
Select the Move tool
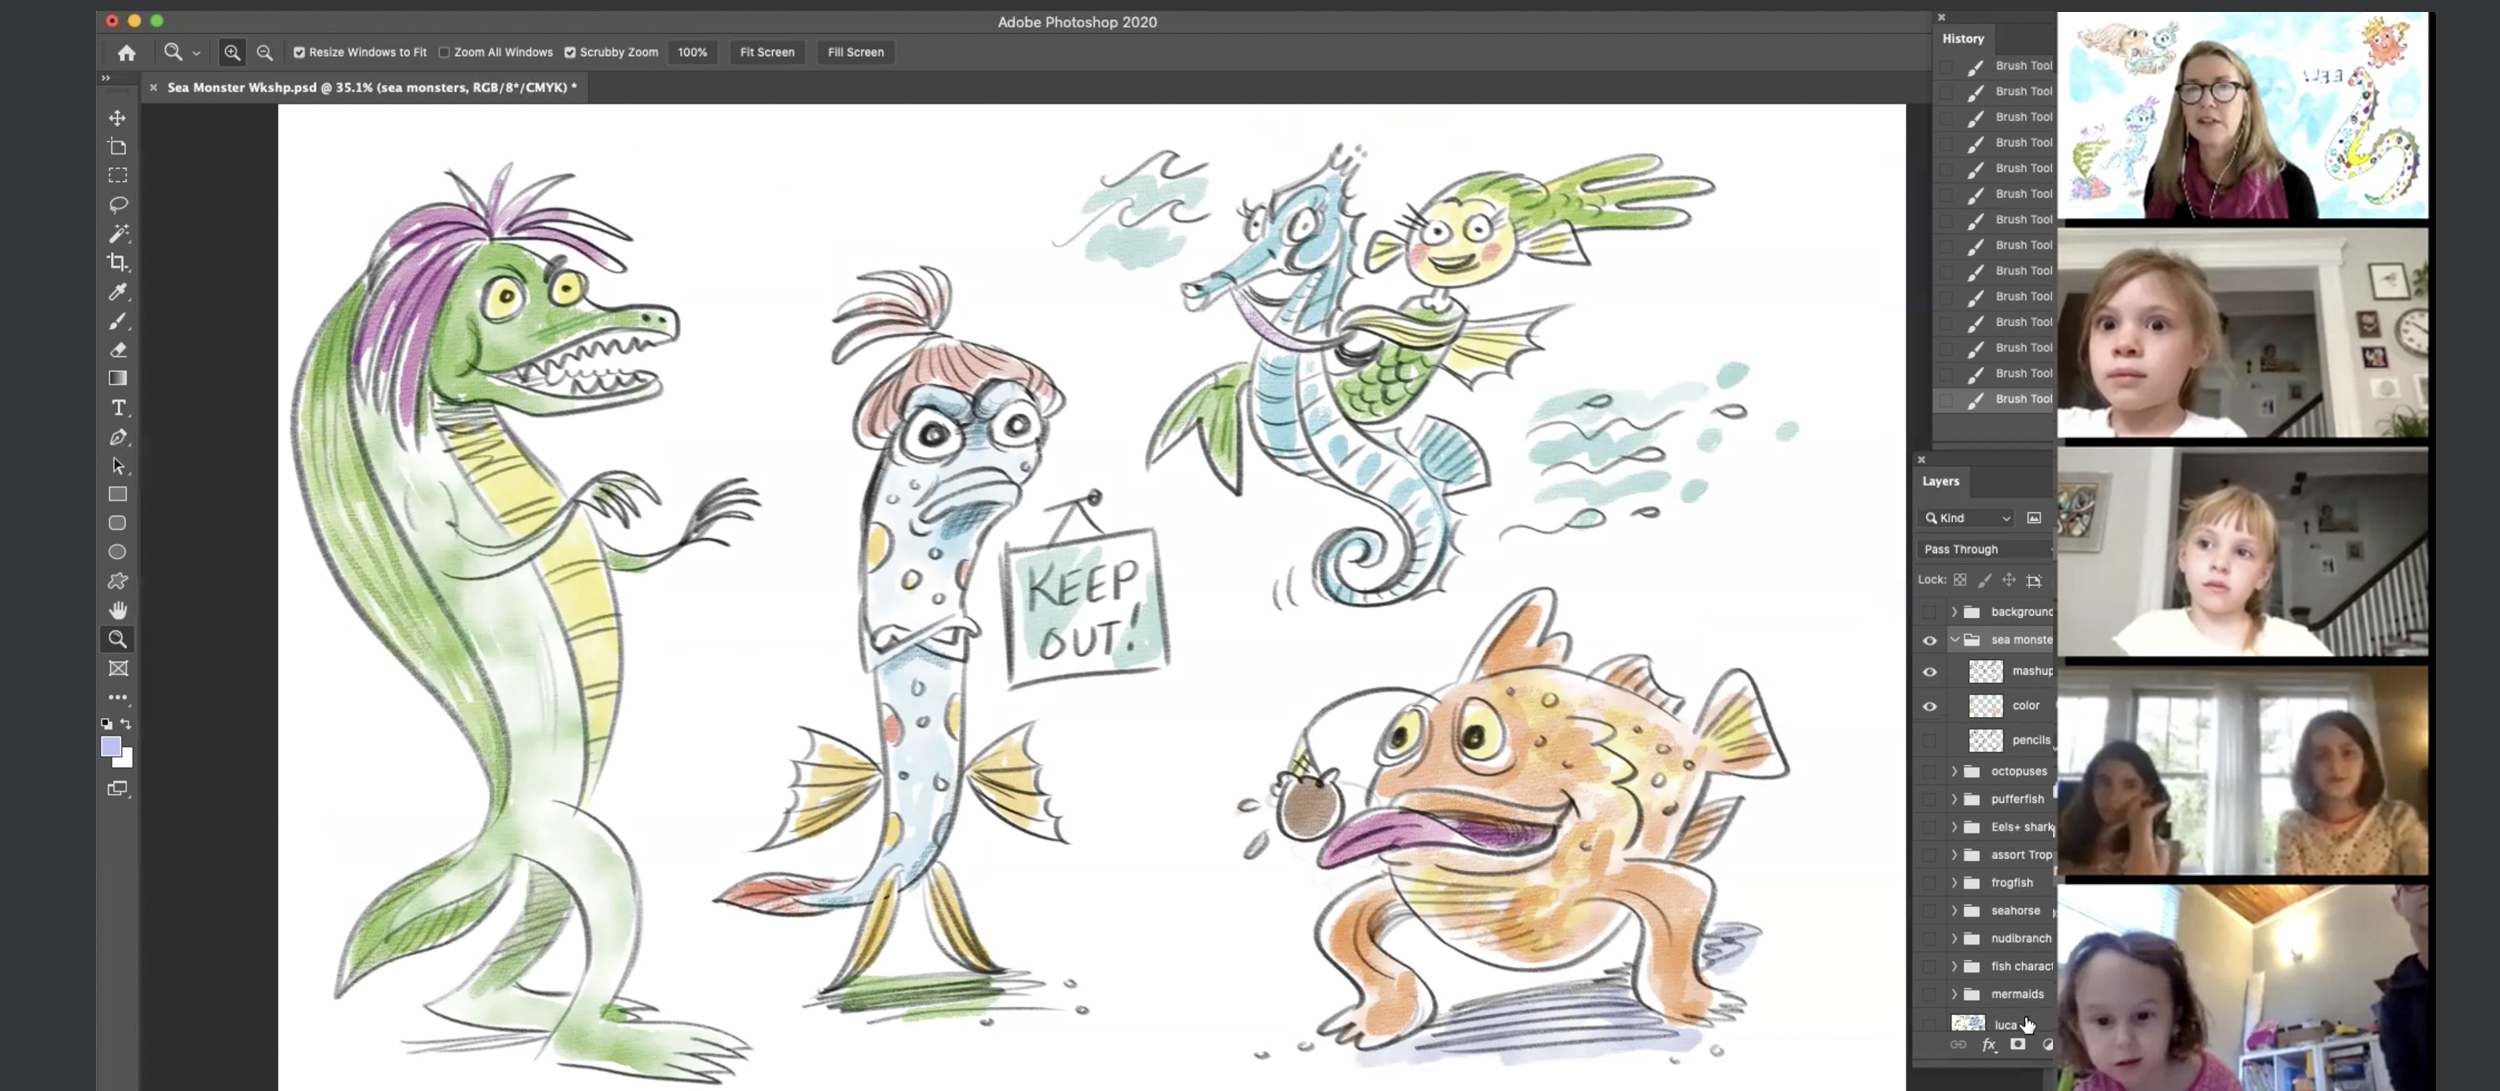pos(118,118)
